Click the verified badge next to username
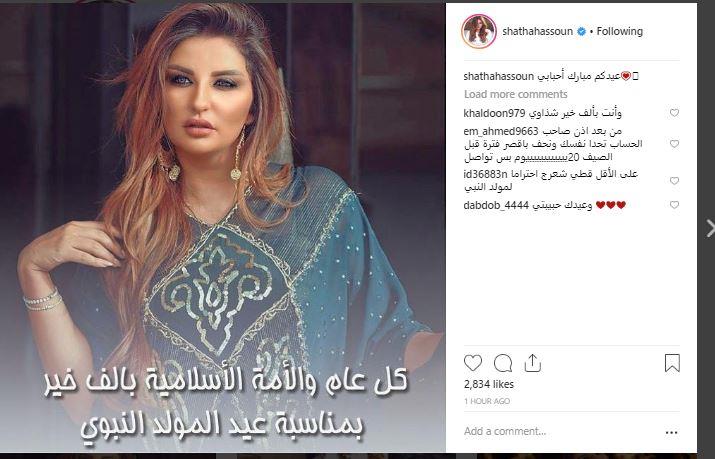 [x=581, y=31]
